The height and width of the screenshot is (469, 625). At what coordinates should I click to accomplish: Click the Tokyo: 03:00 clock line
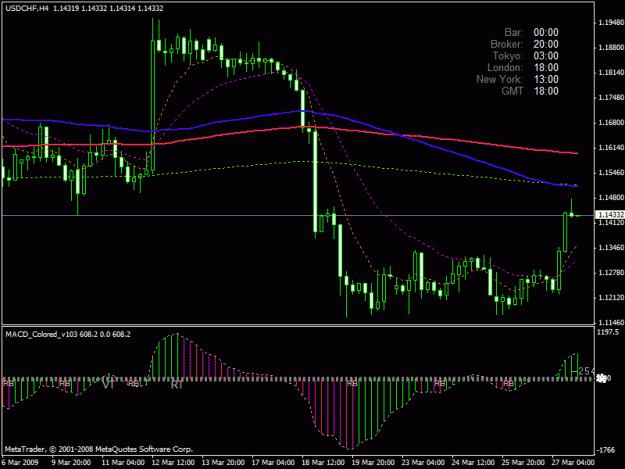point(525,56)
